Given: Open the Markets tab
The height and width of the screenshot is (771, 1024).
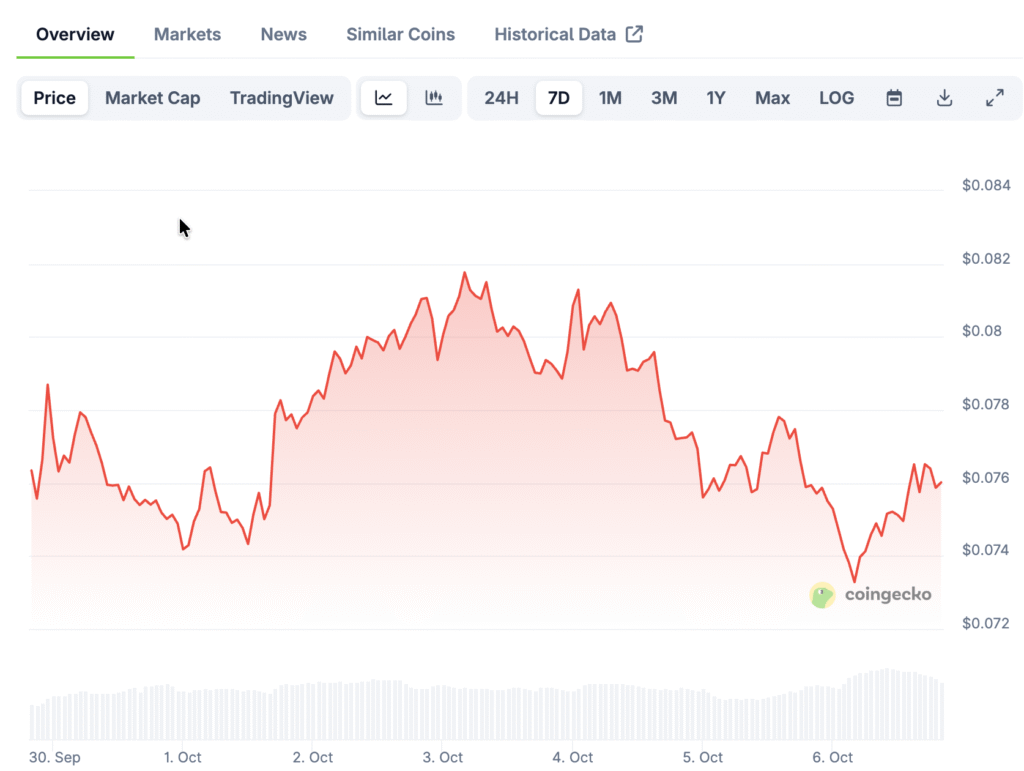Looking at the screenshot, I should pyautogui.click(x=187, y=34).
